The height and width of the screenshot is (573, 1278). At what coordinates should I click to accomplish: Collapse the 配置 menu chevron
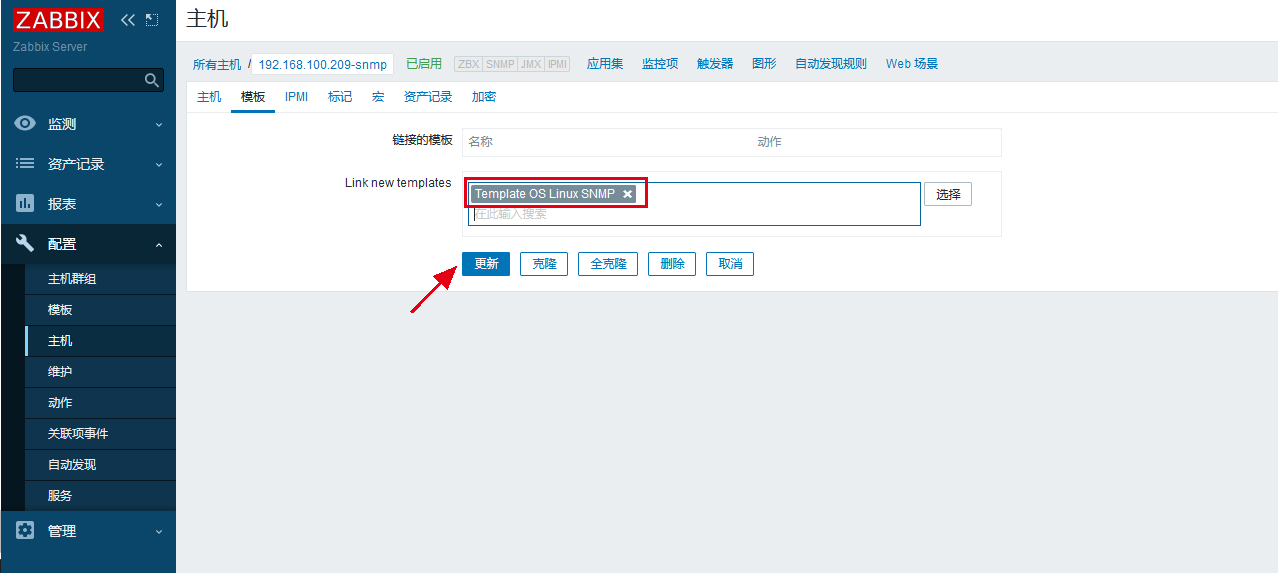coord(158,245)
